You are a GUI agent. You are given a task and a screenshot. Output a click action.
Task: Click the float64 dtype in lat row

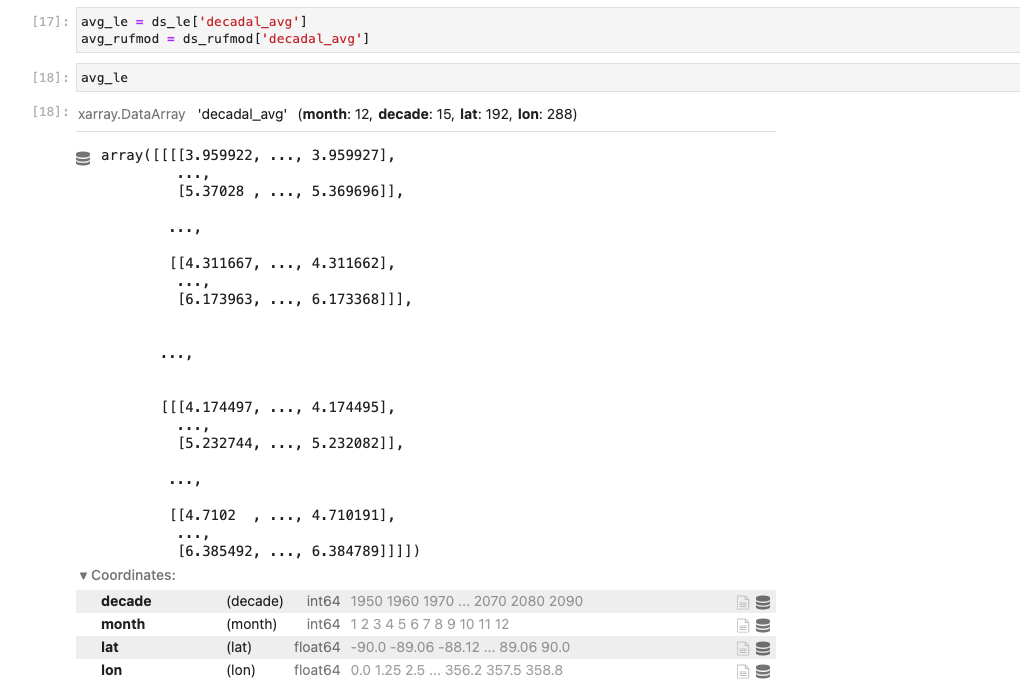point(317,647)
